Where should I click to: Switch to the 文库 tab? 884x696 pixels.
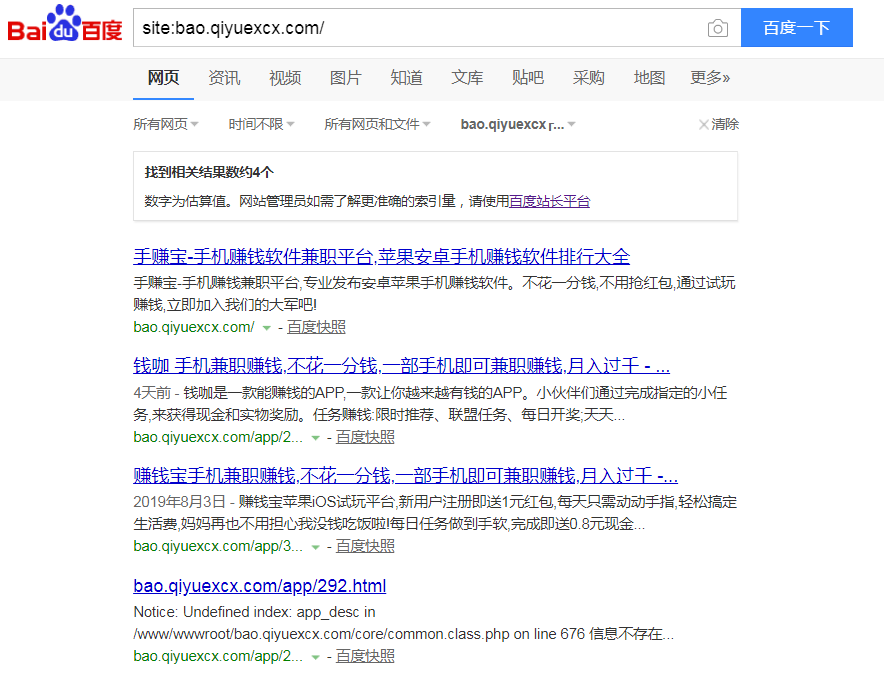pyautogui.click(x=467, y=78)
